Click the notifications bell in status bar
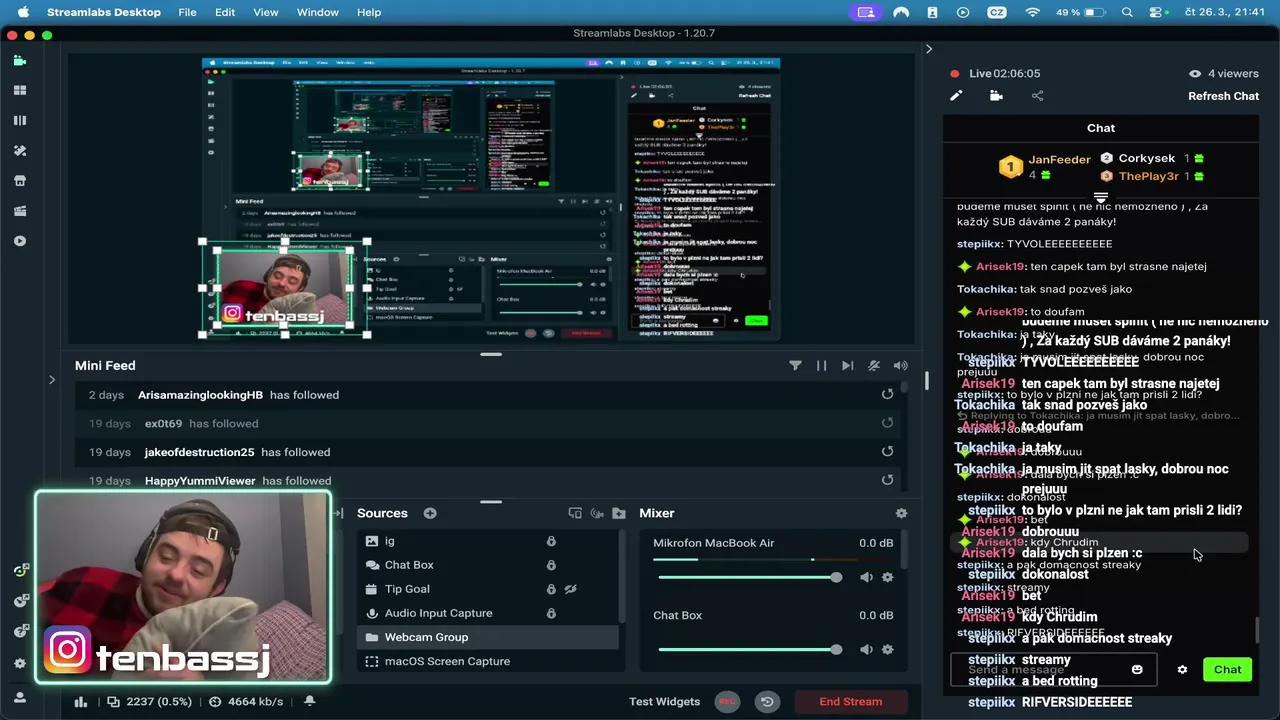1280x720 pixels. (310, 701)
